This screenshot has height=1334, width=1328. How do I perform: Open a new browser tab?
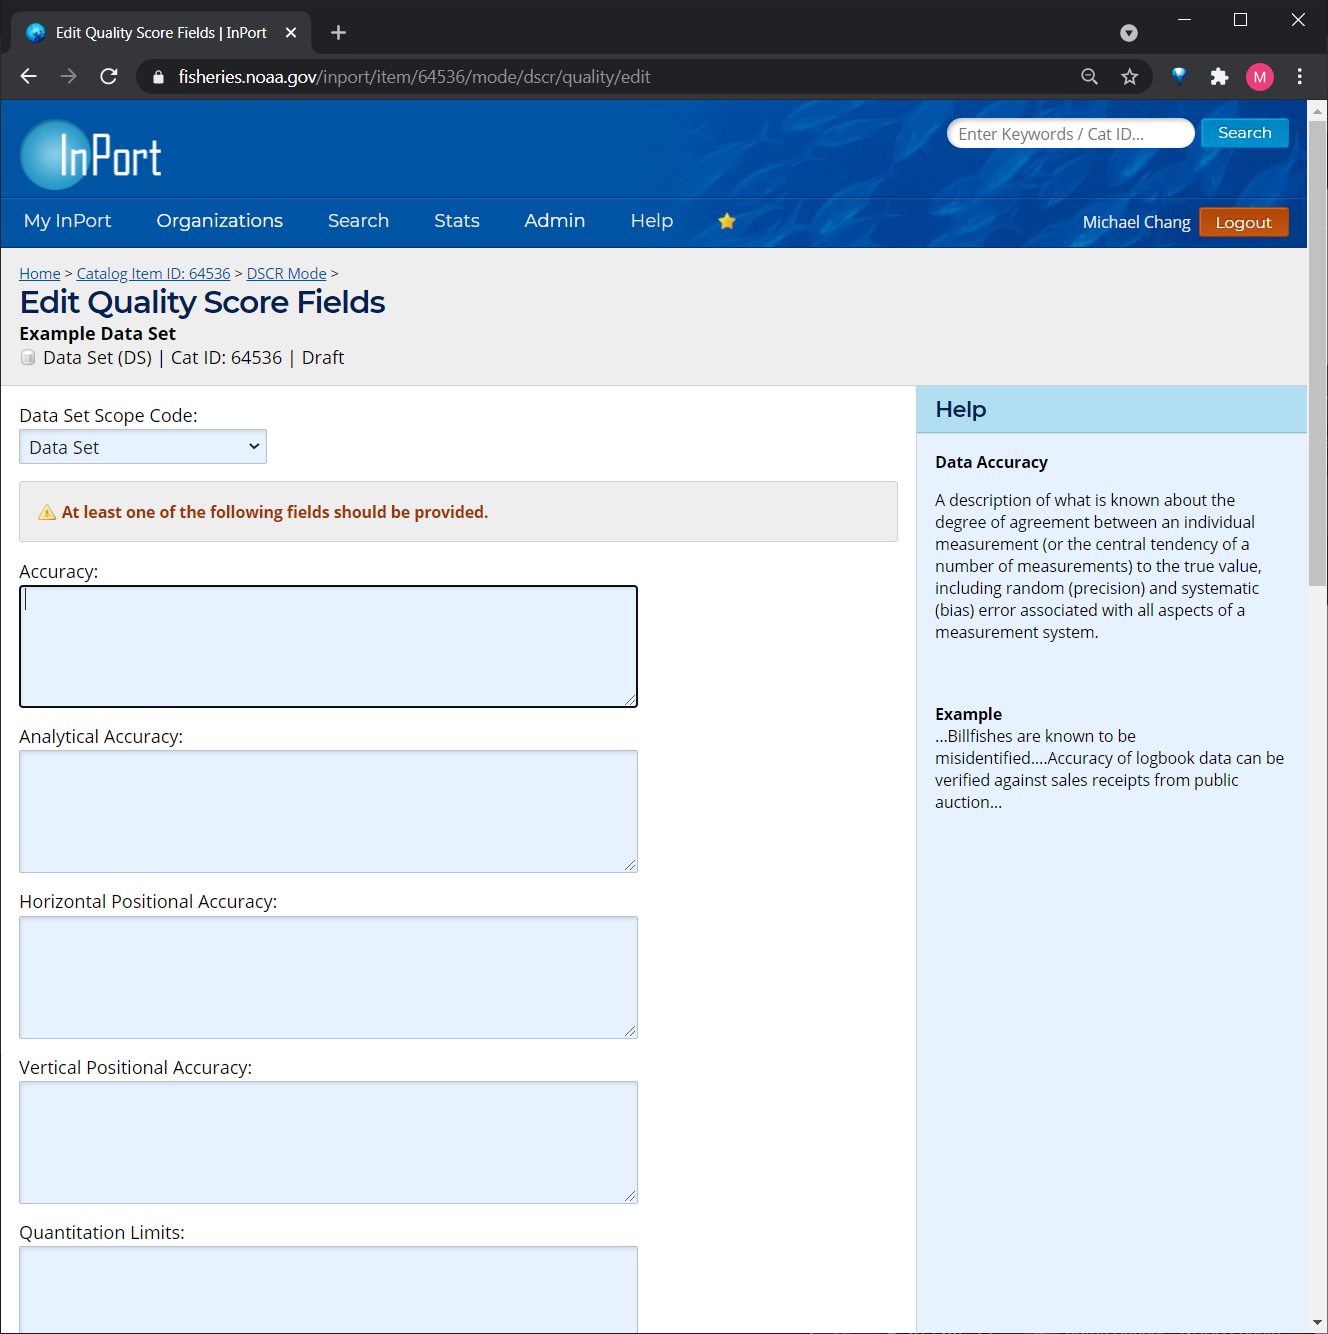(x=338, y=33)
